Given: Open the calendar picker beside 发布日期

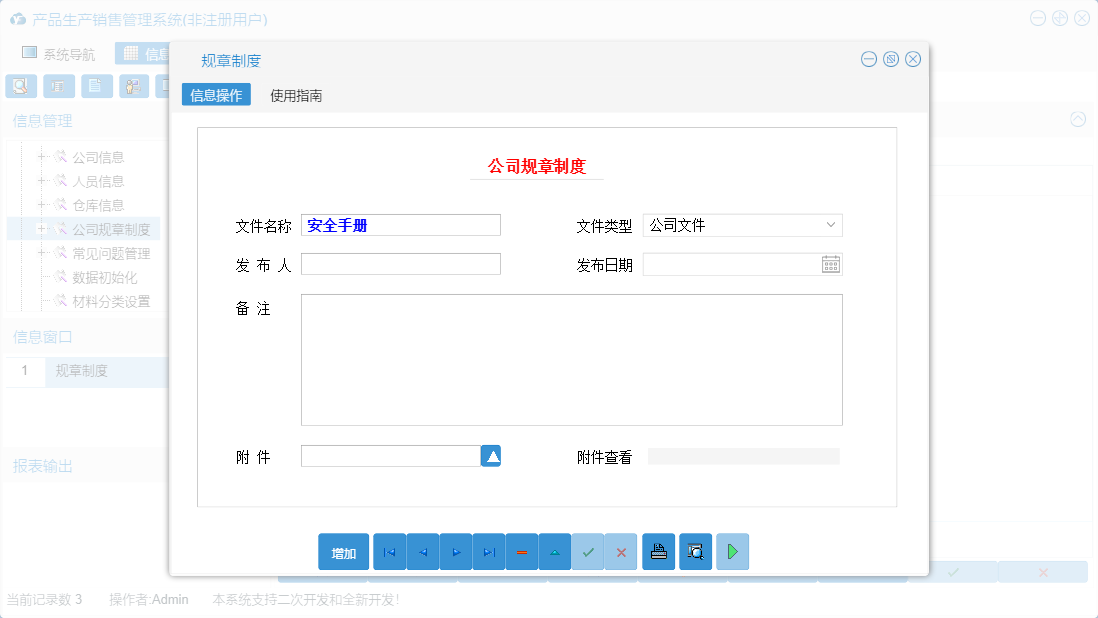Looking at the screenshot, I should (x=829, y=263).
